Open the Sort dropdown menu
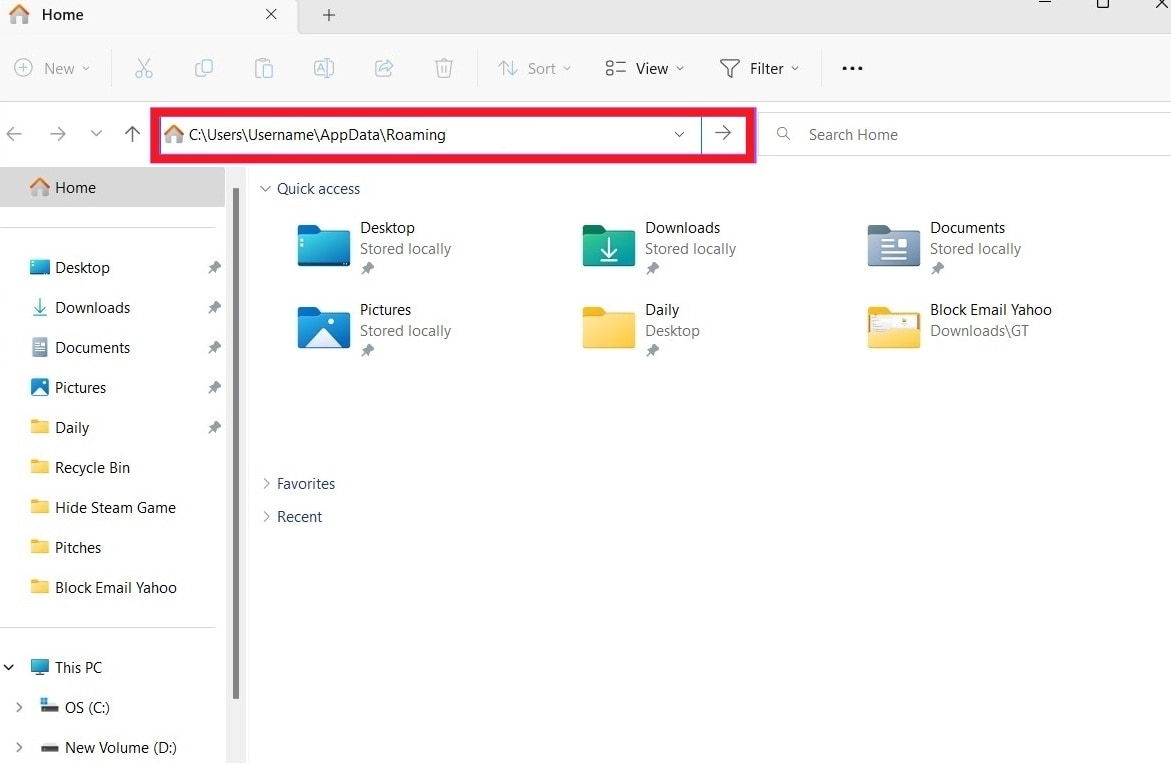 click(535, 69)
